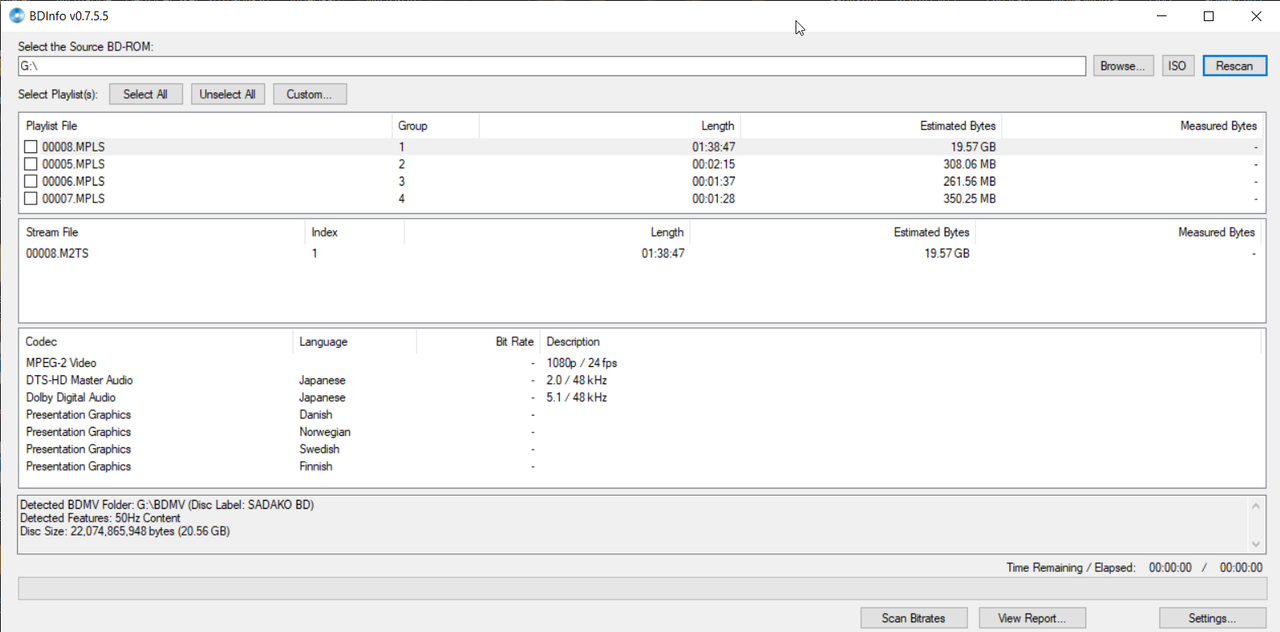Click the 01:38:47 playlist length cell
1280x632 pixels.
click(713, 147)
